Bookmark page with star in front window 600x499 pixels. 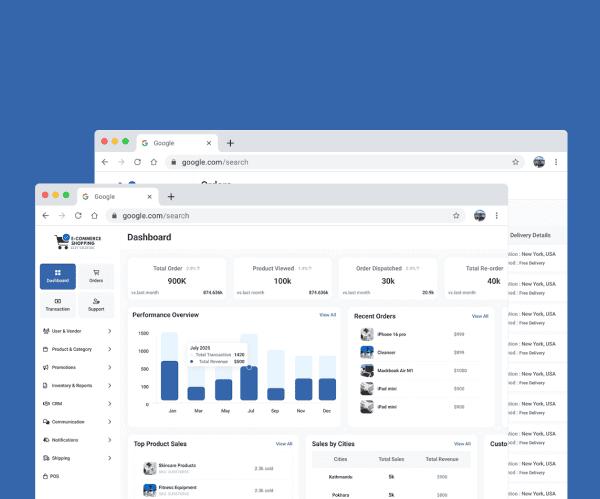click(456, 215)
